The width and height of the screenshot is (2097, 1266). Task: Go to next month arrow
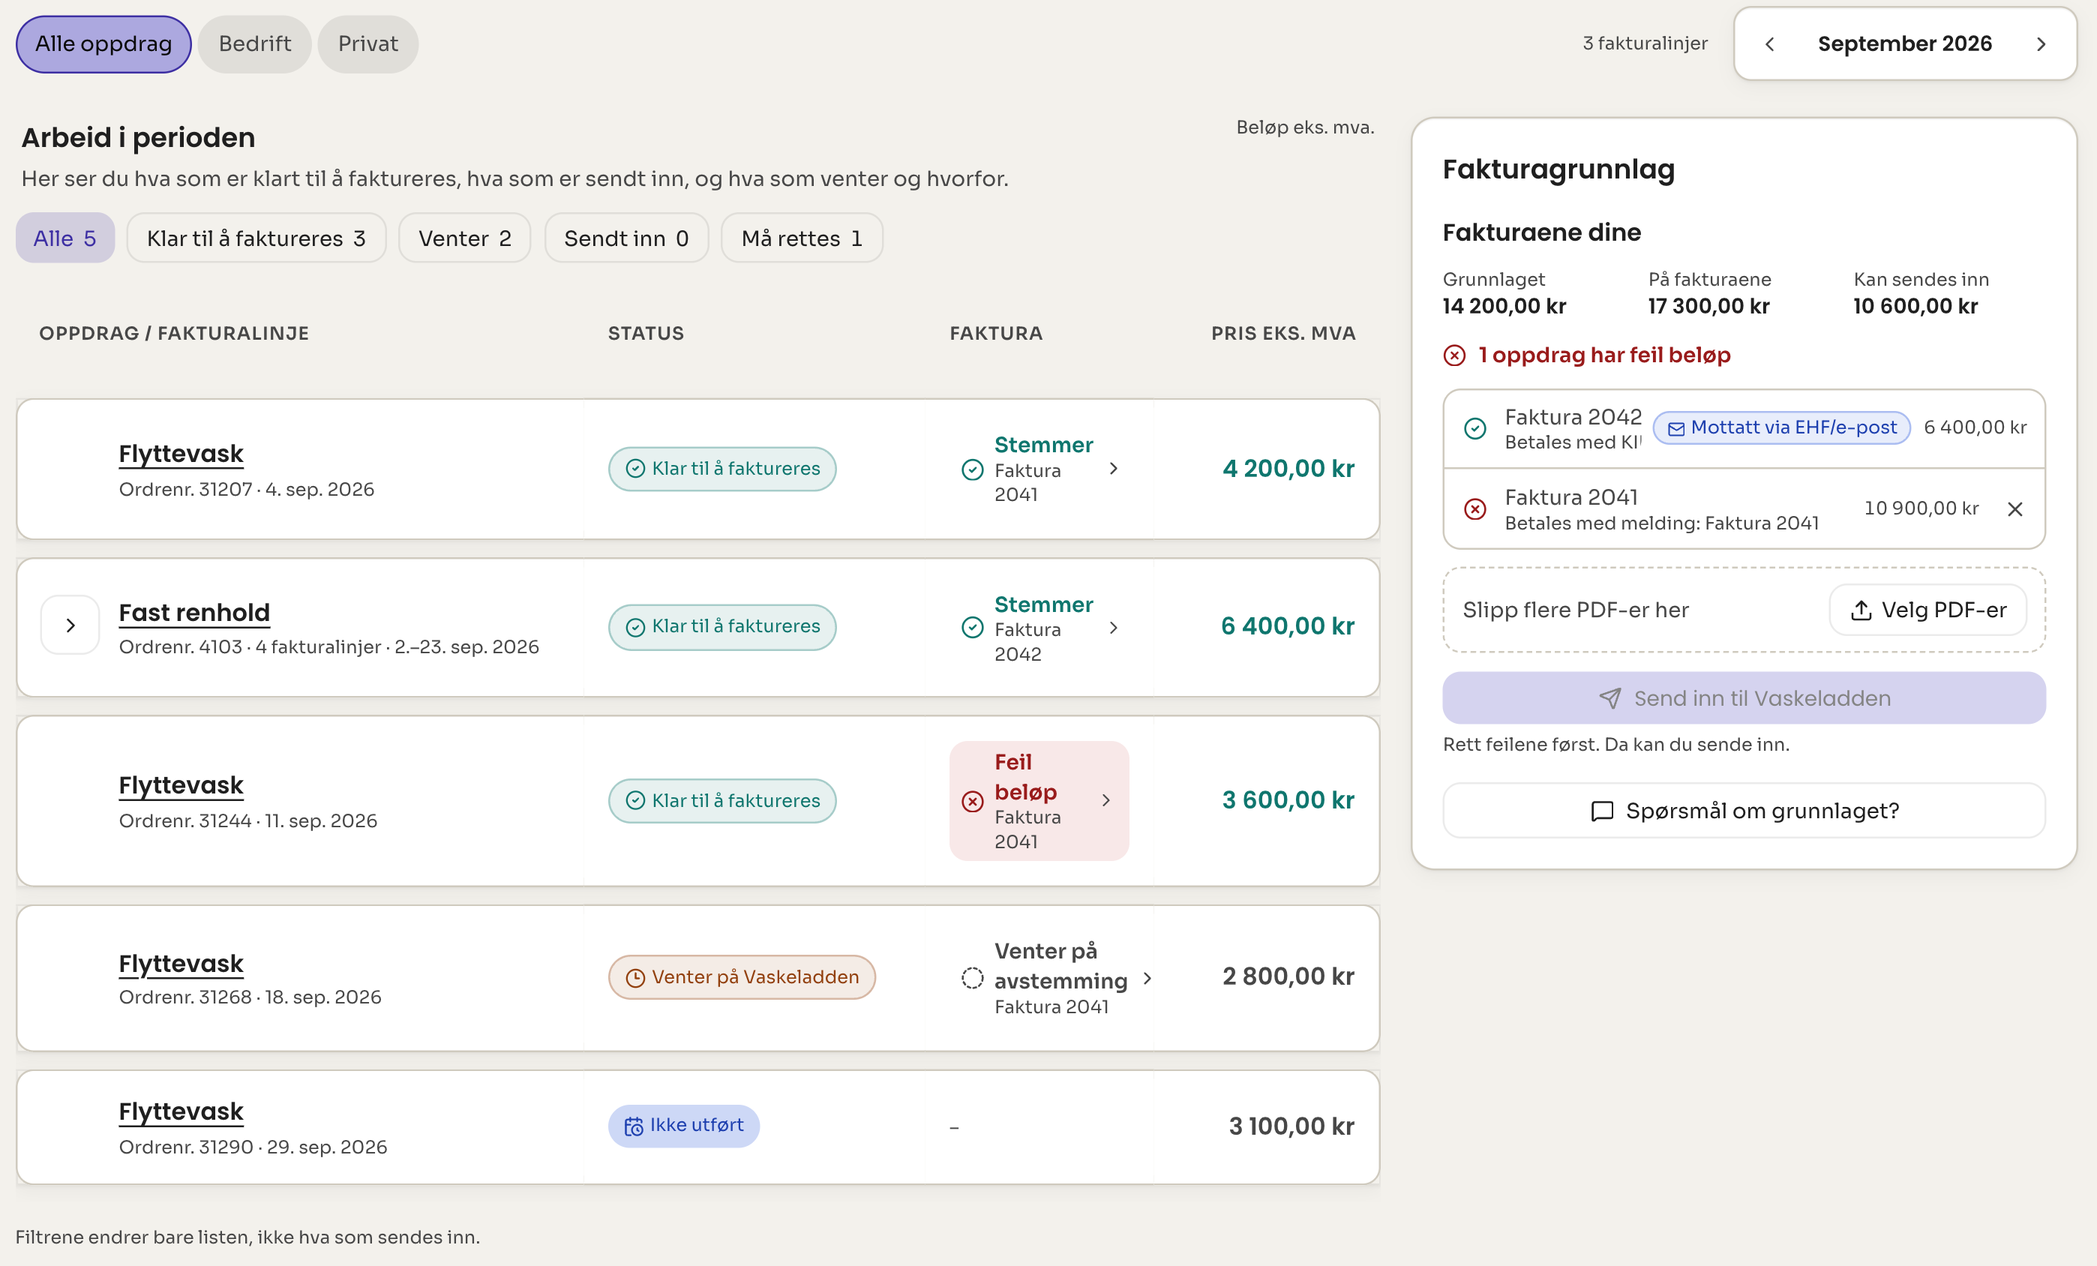2041,44
